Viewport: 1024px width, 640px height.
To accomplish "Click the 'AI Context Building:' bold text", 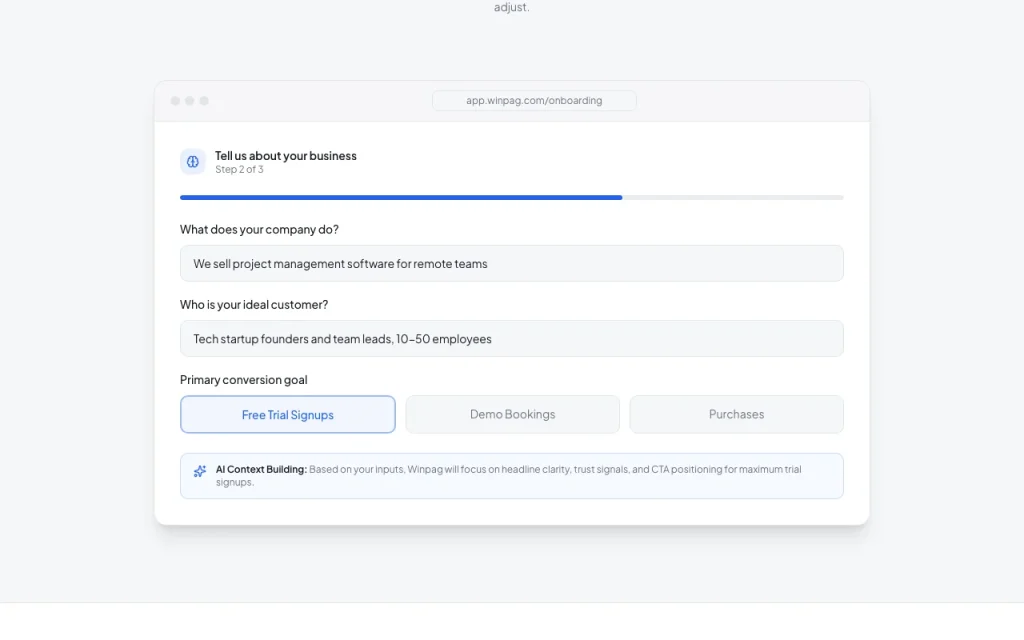I will click(261, 470).
